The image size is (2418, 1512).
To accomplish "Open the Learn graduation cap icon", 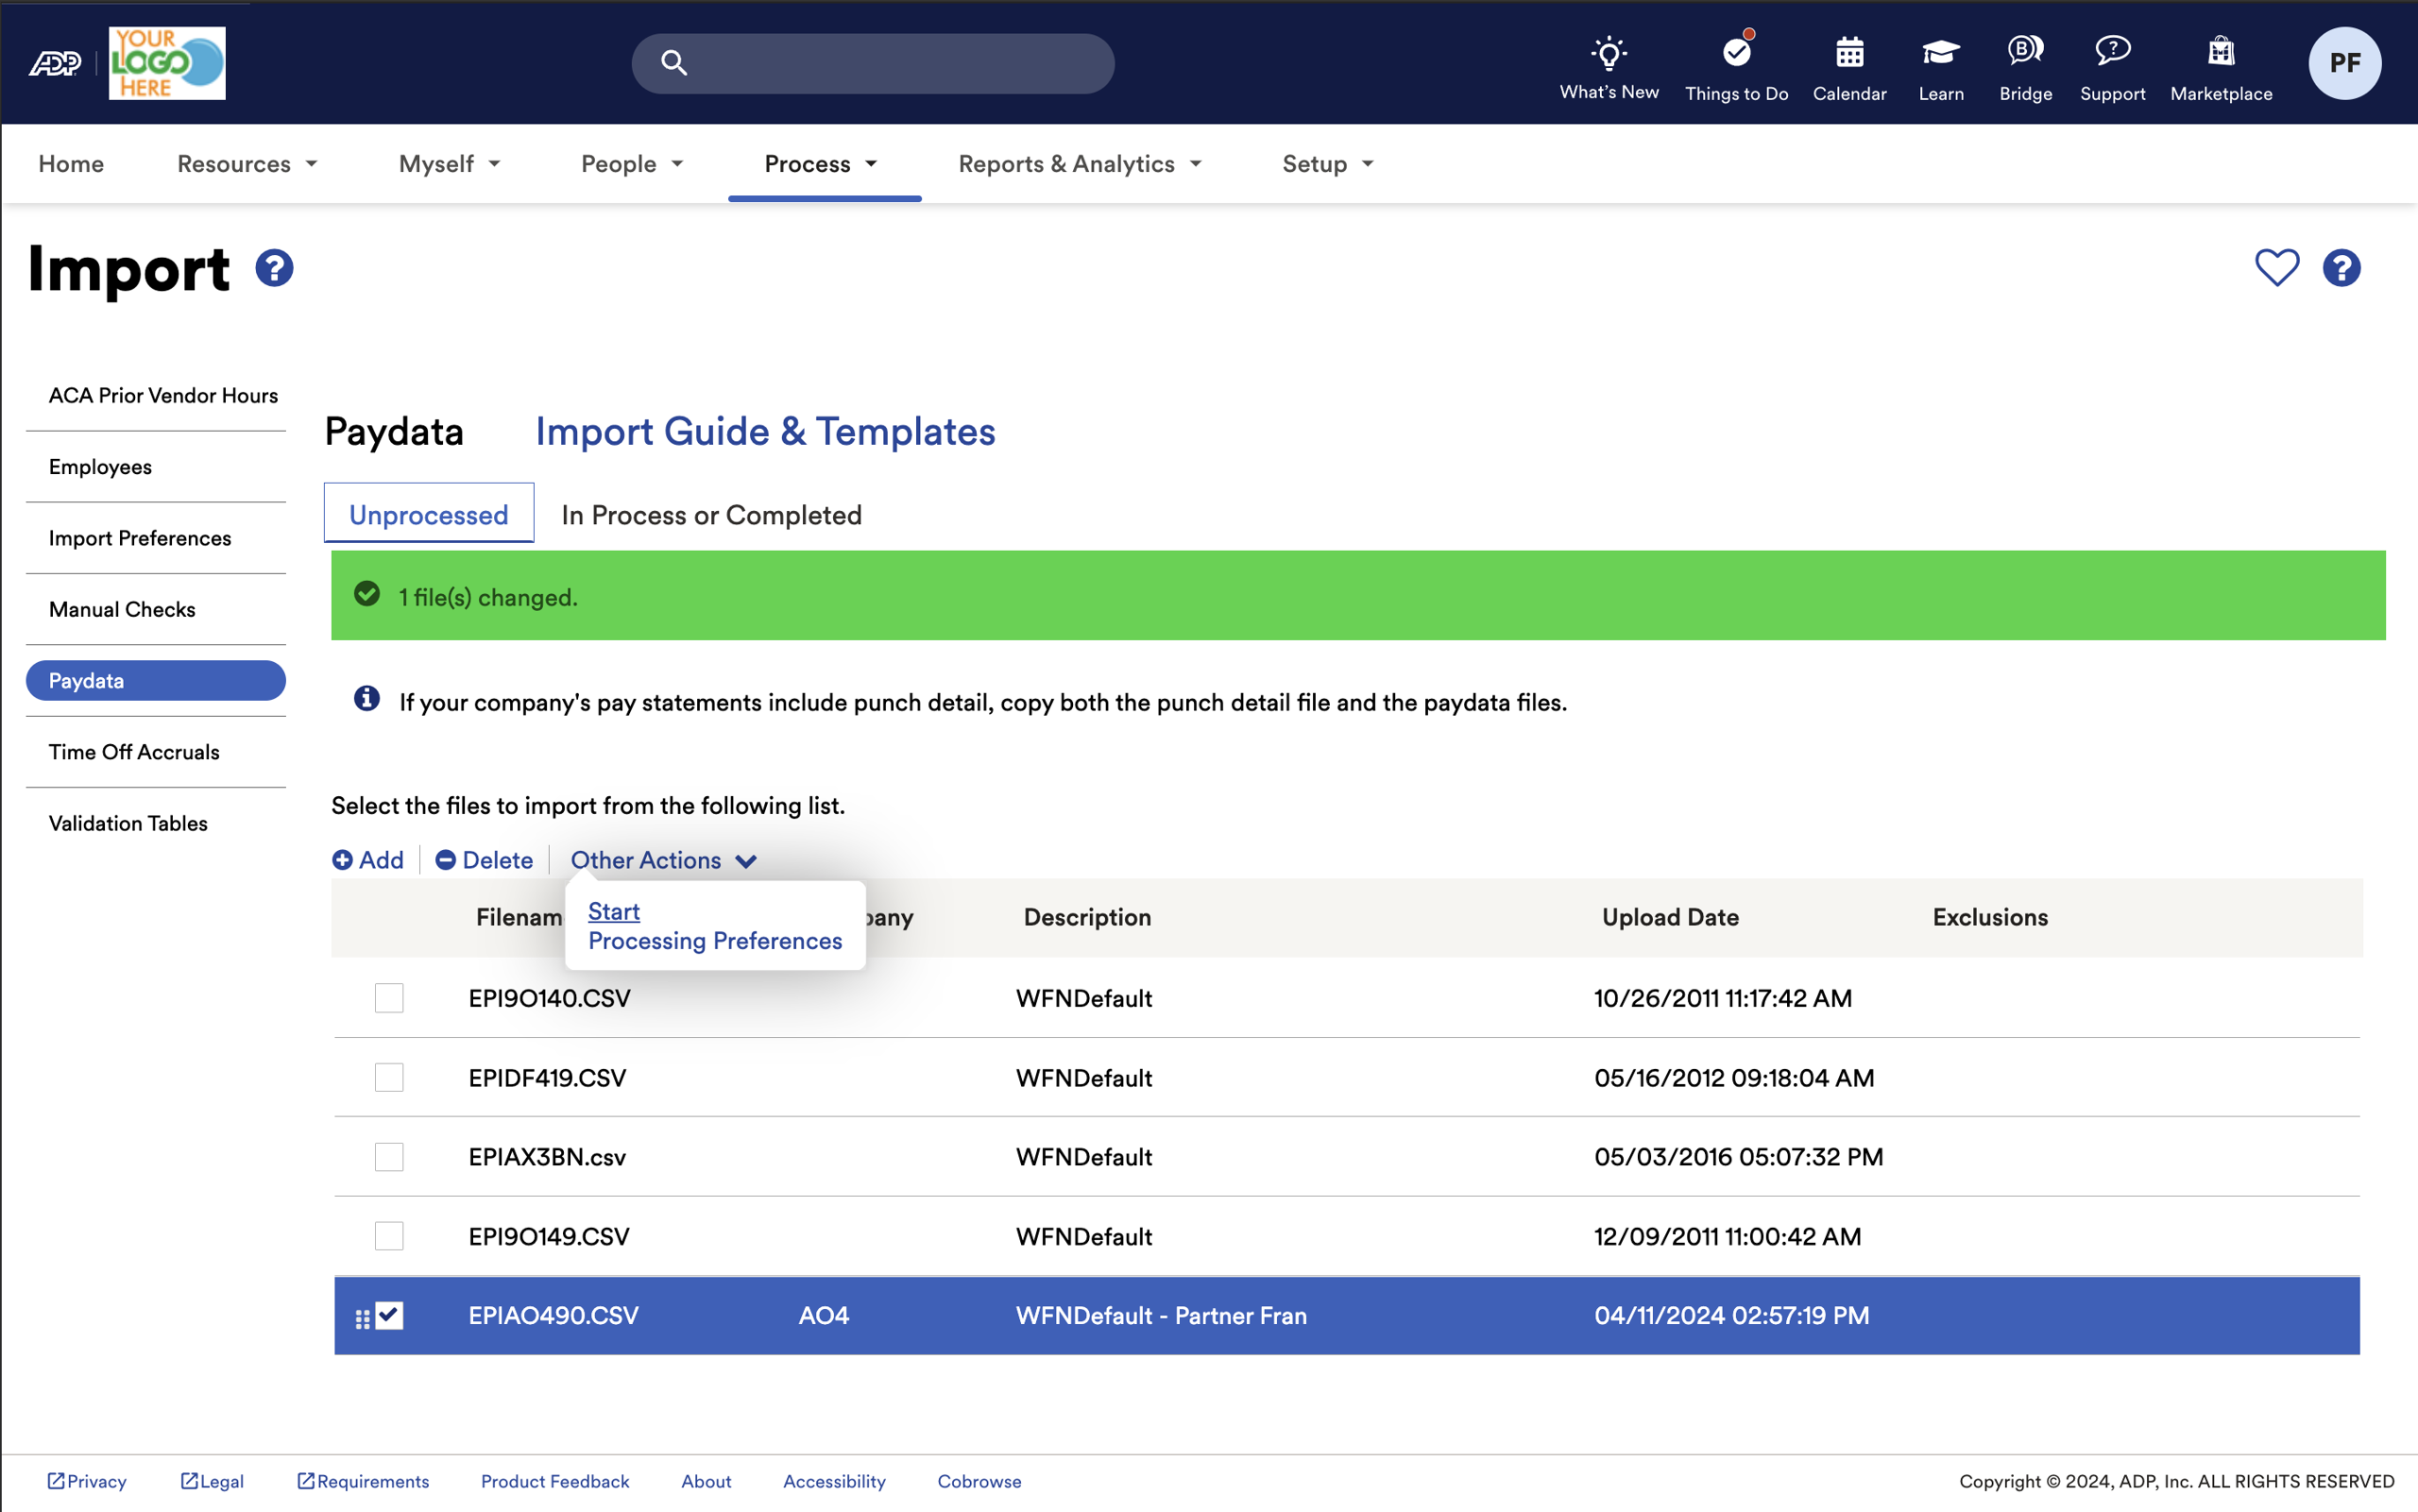I will pos(1941,52).
